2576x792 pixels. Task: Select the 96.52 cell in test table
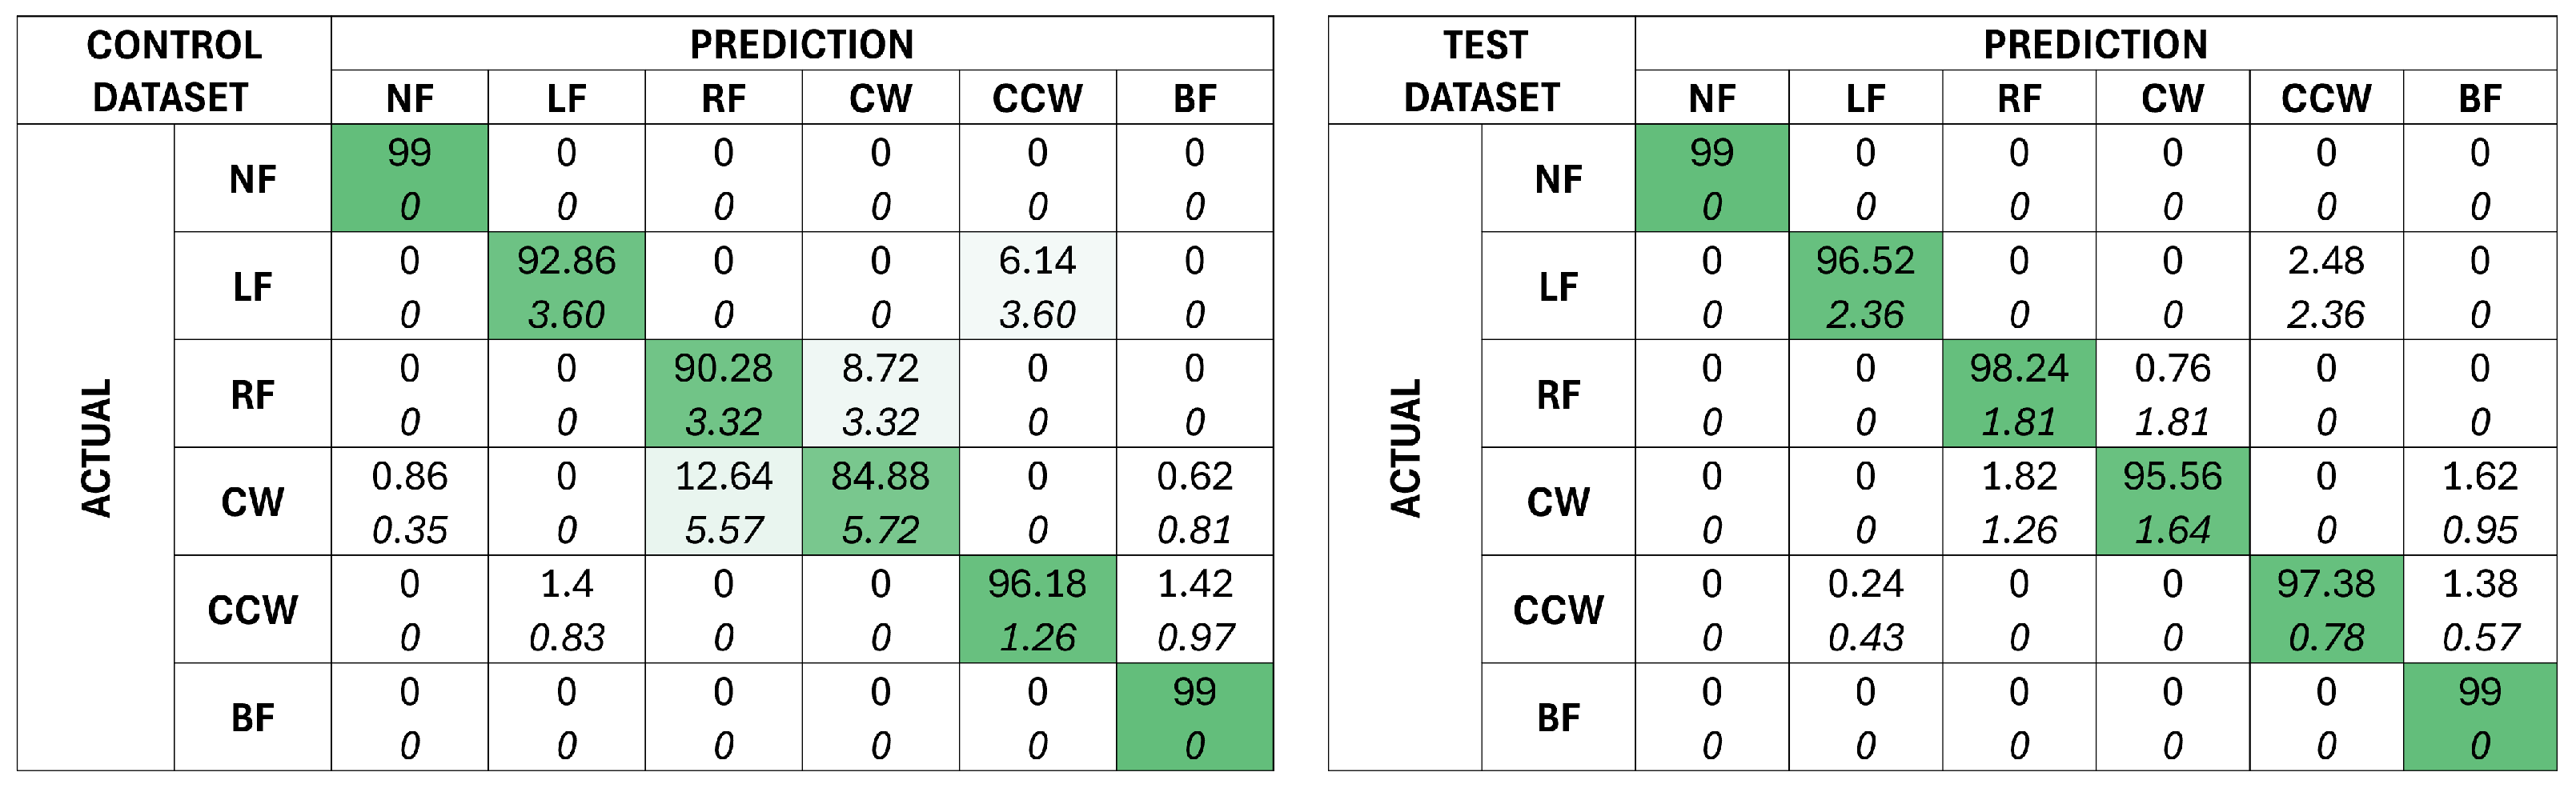[1865, 286]
